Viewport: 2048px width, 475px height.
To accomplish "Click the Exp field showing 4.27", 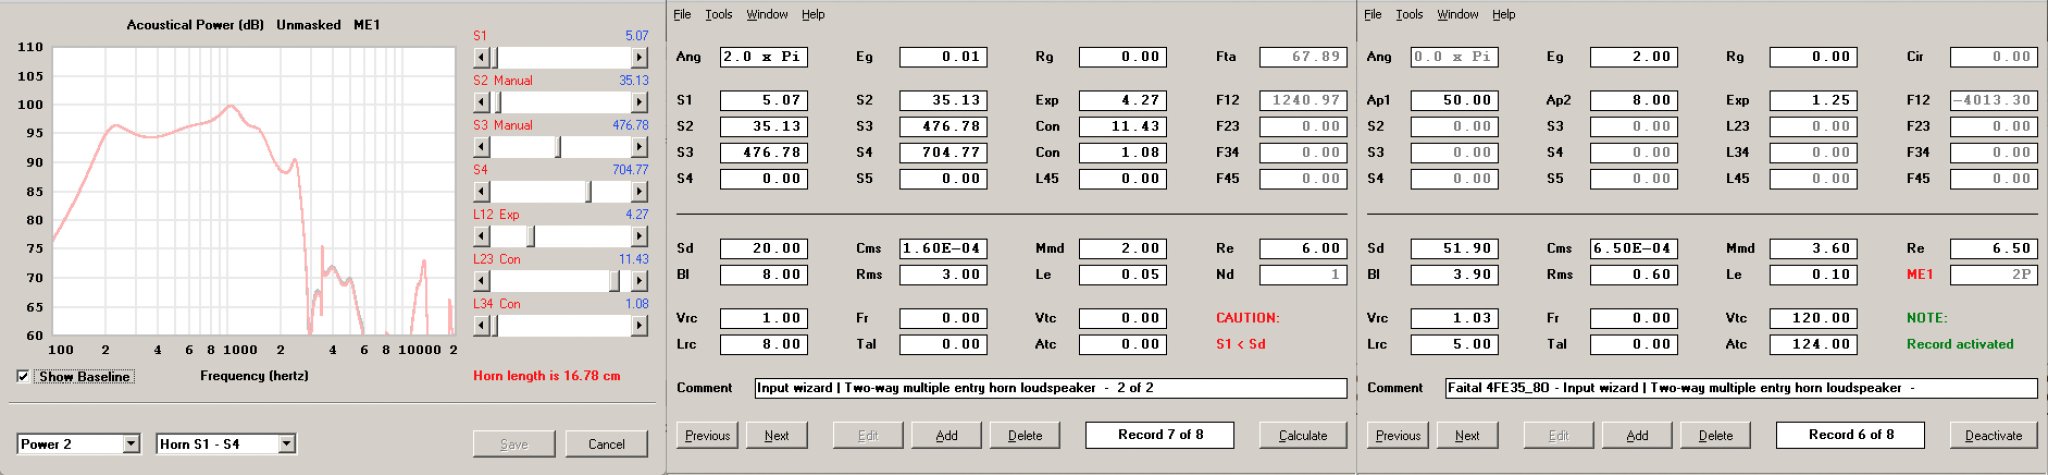I will (x=1123, y=100).
